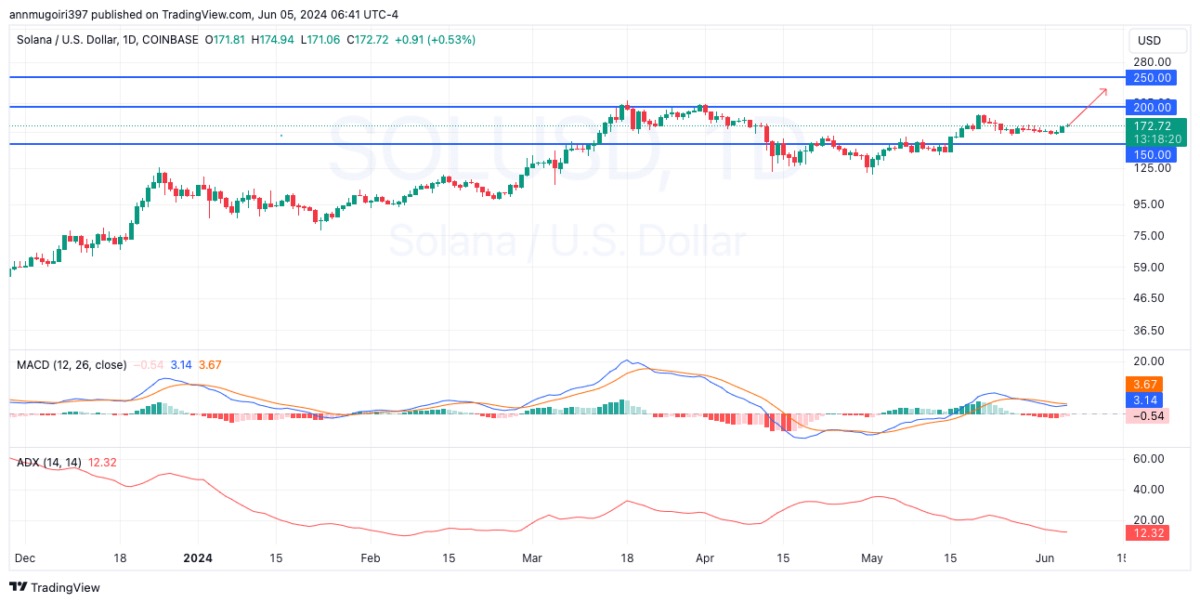Click the MACD (12, 26, close) legend
Screen dimensions: 1200x603
[x=72, y=365]
